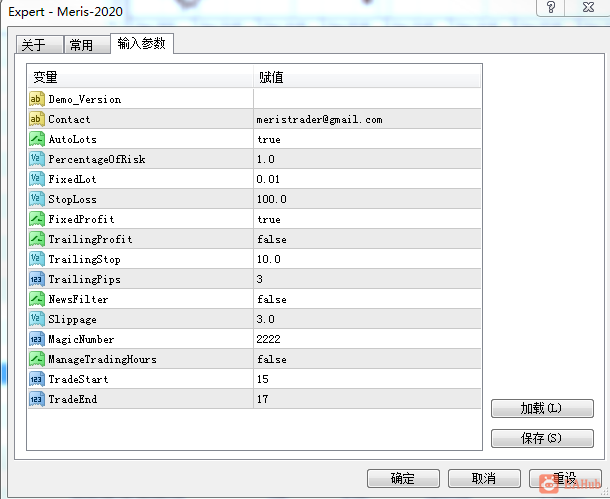Select the ManageTradingHours value false

367,359
